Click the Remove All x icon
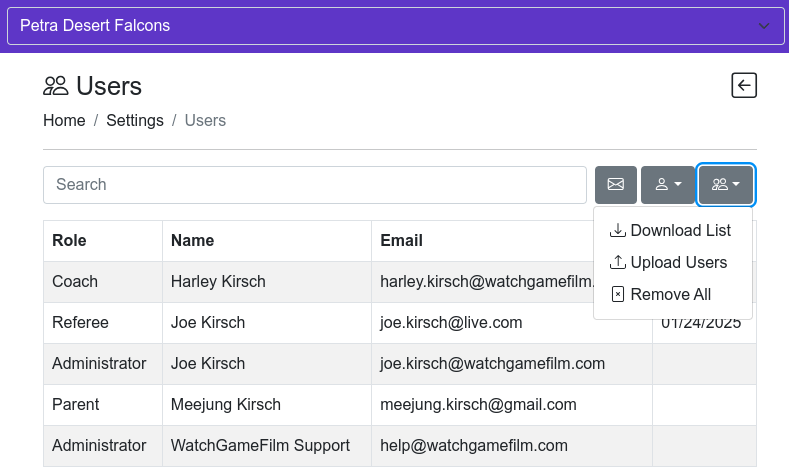Screen dimensions: 789x476 point(617,294)
